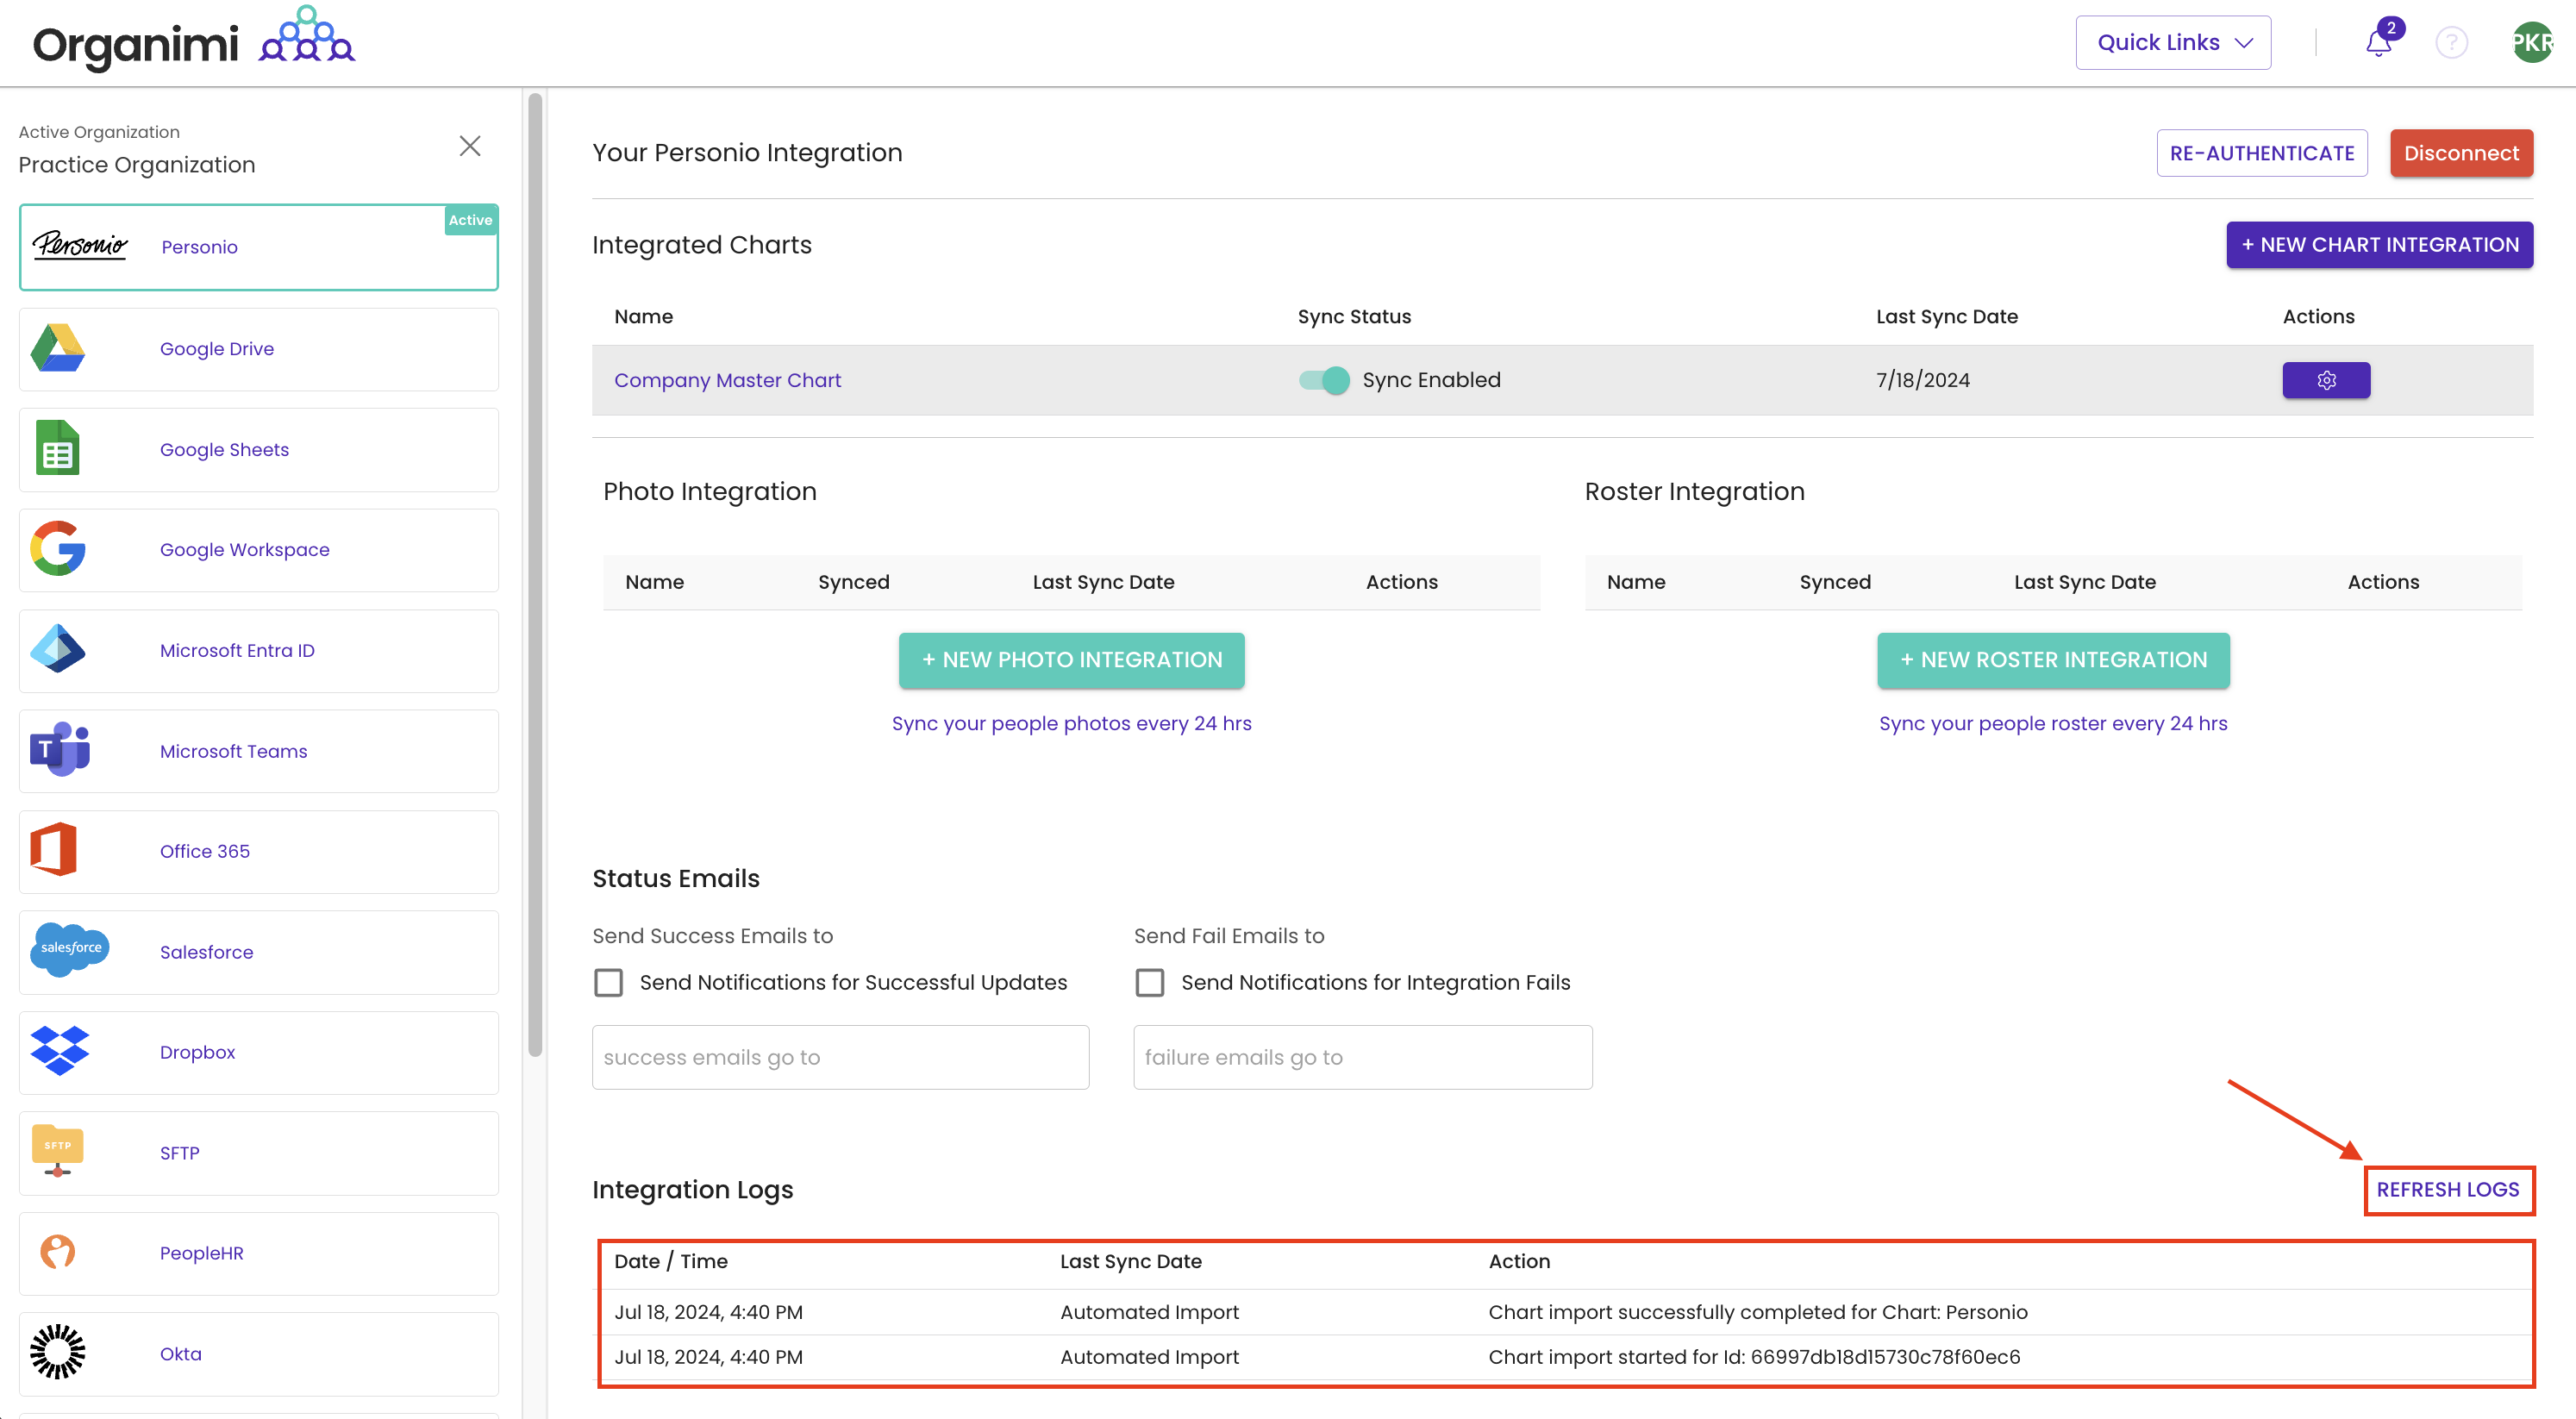
Task: Select Microsoft Teams integration link
Action: 233,750
